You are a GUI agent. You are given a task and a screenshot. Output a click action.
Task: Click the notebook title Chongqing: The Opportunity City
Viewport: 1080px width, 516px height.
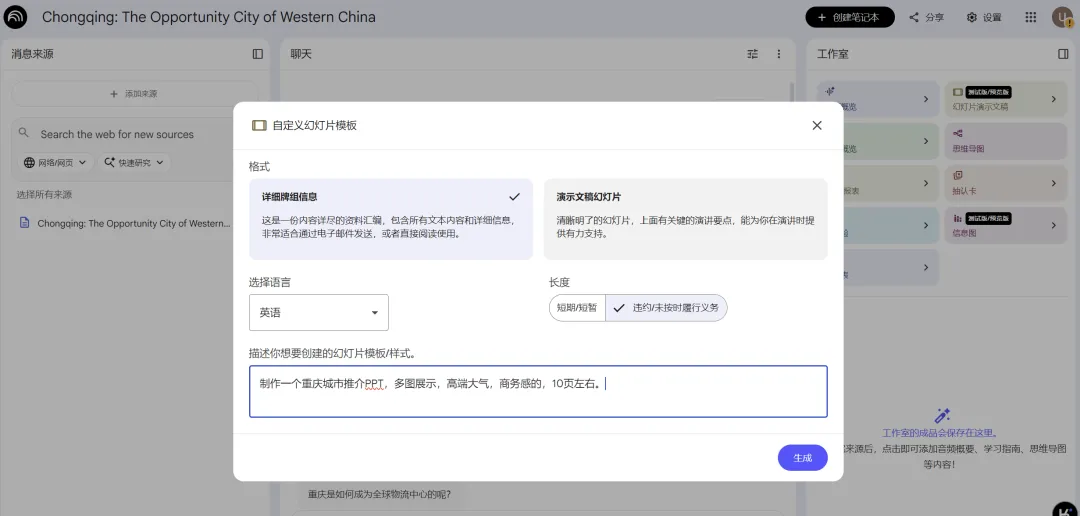(209, 17)
